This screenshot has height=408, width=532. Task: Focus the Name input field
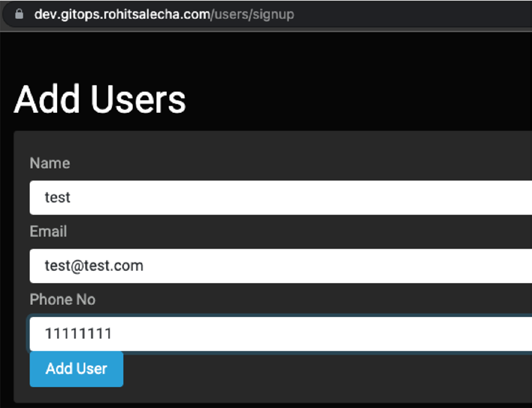281,197
